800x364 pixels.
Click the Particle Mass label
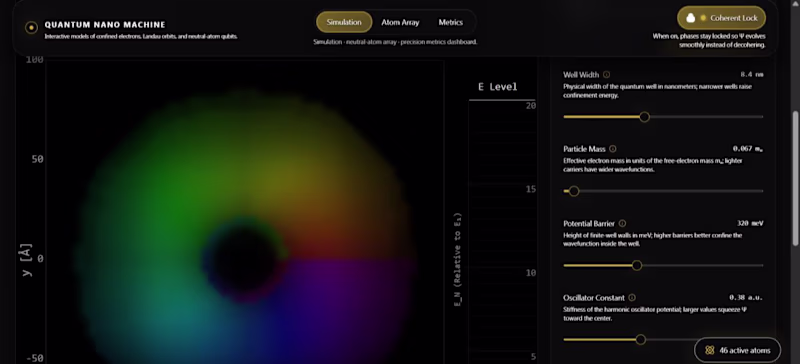coord(584,149)
